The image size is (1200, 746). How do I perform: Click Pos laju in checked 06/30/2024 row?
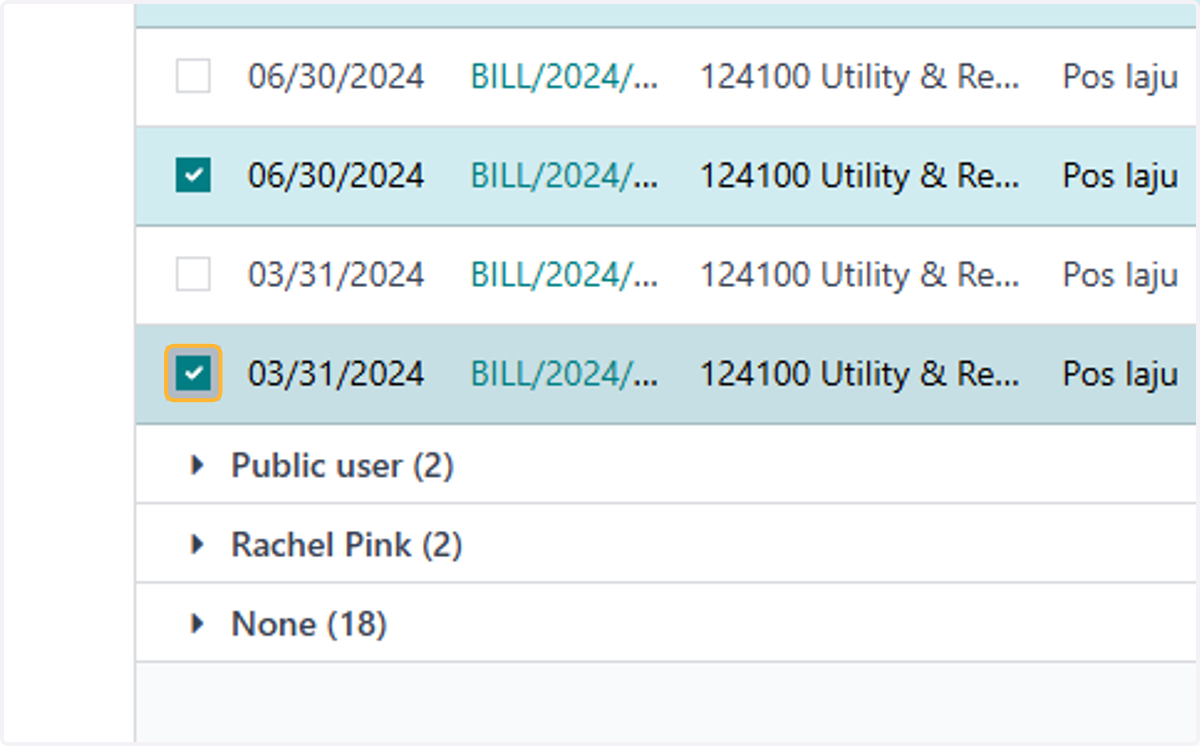coord(1120,177)
